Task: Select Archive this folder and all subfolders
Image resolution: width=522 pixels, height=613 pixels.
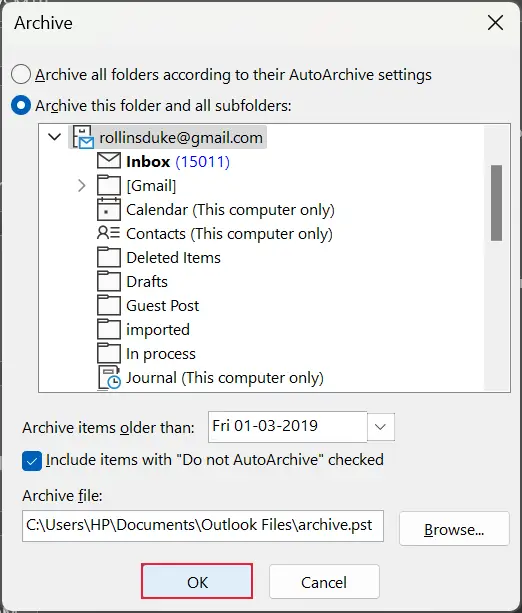Action: pos(21,106)
